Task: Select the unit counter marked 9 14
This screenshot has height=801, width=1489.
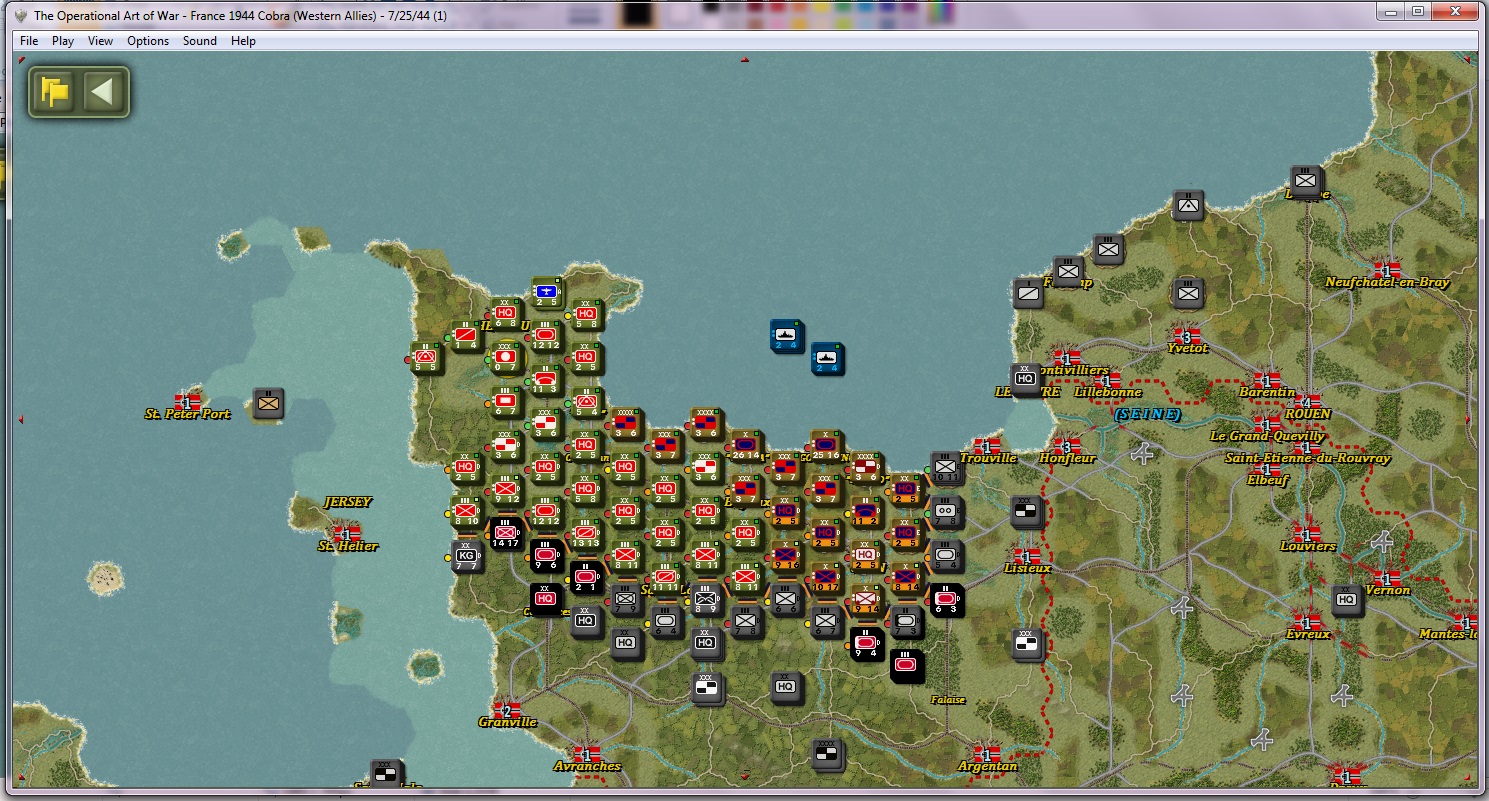Action: click(x=866, y=600)
